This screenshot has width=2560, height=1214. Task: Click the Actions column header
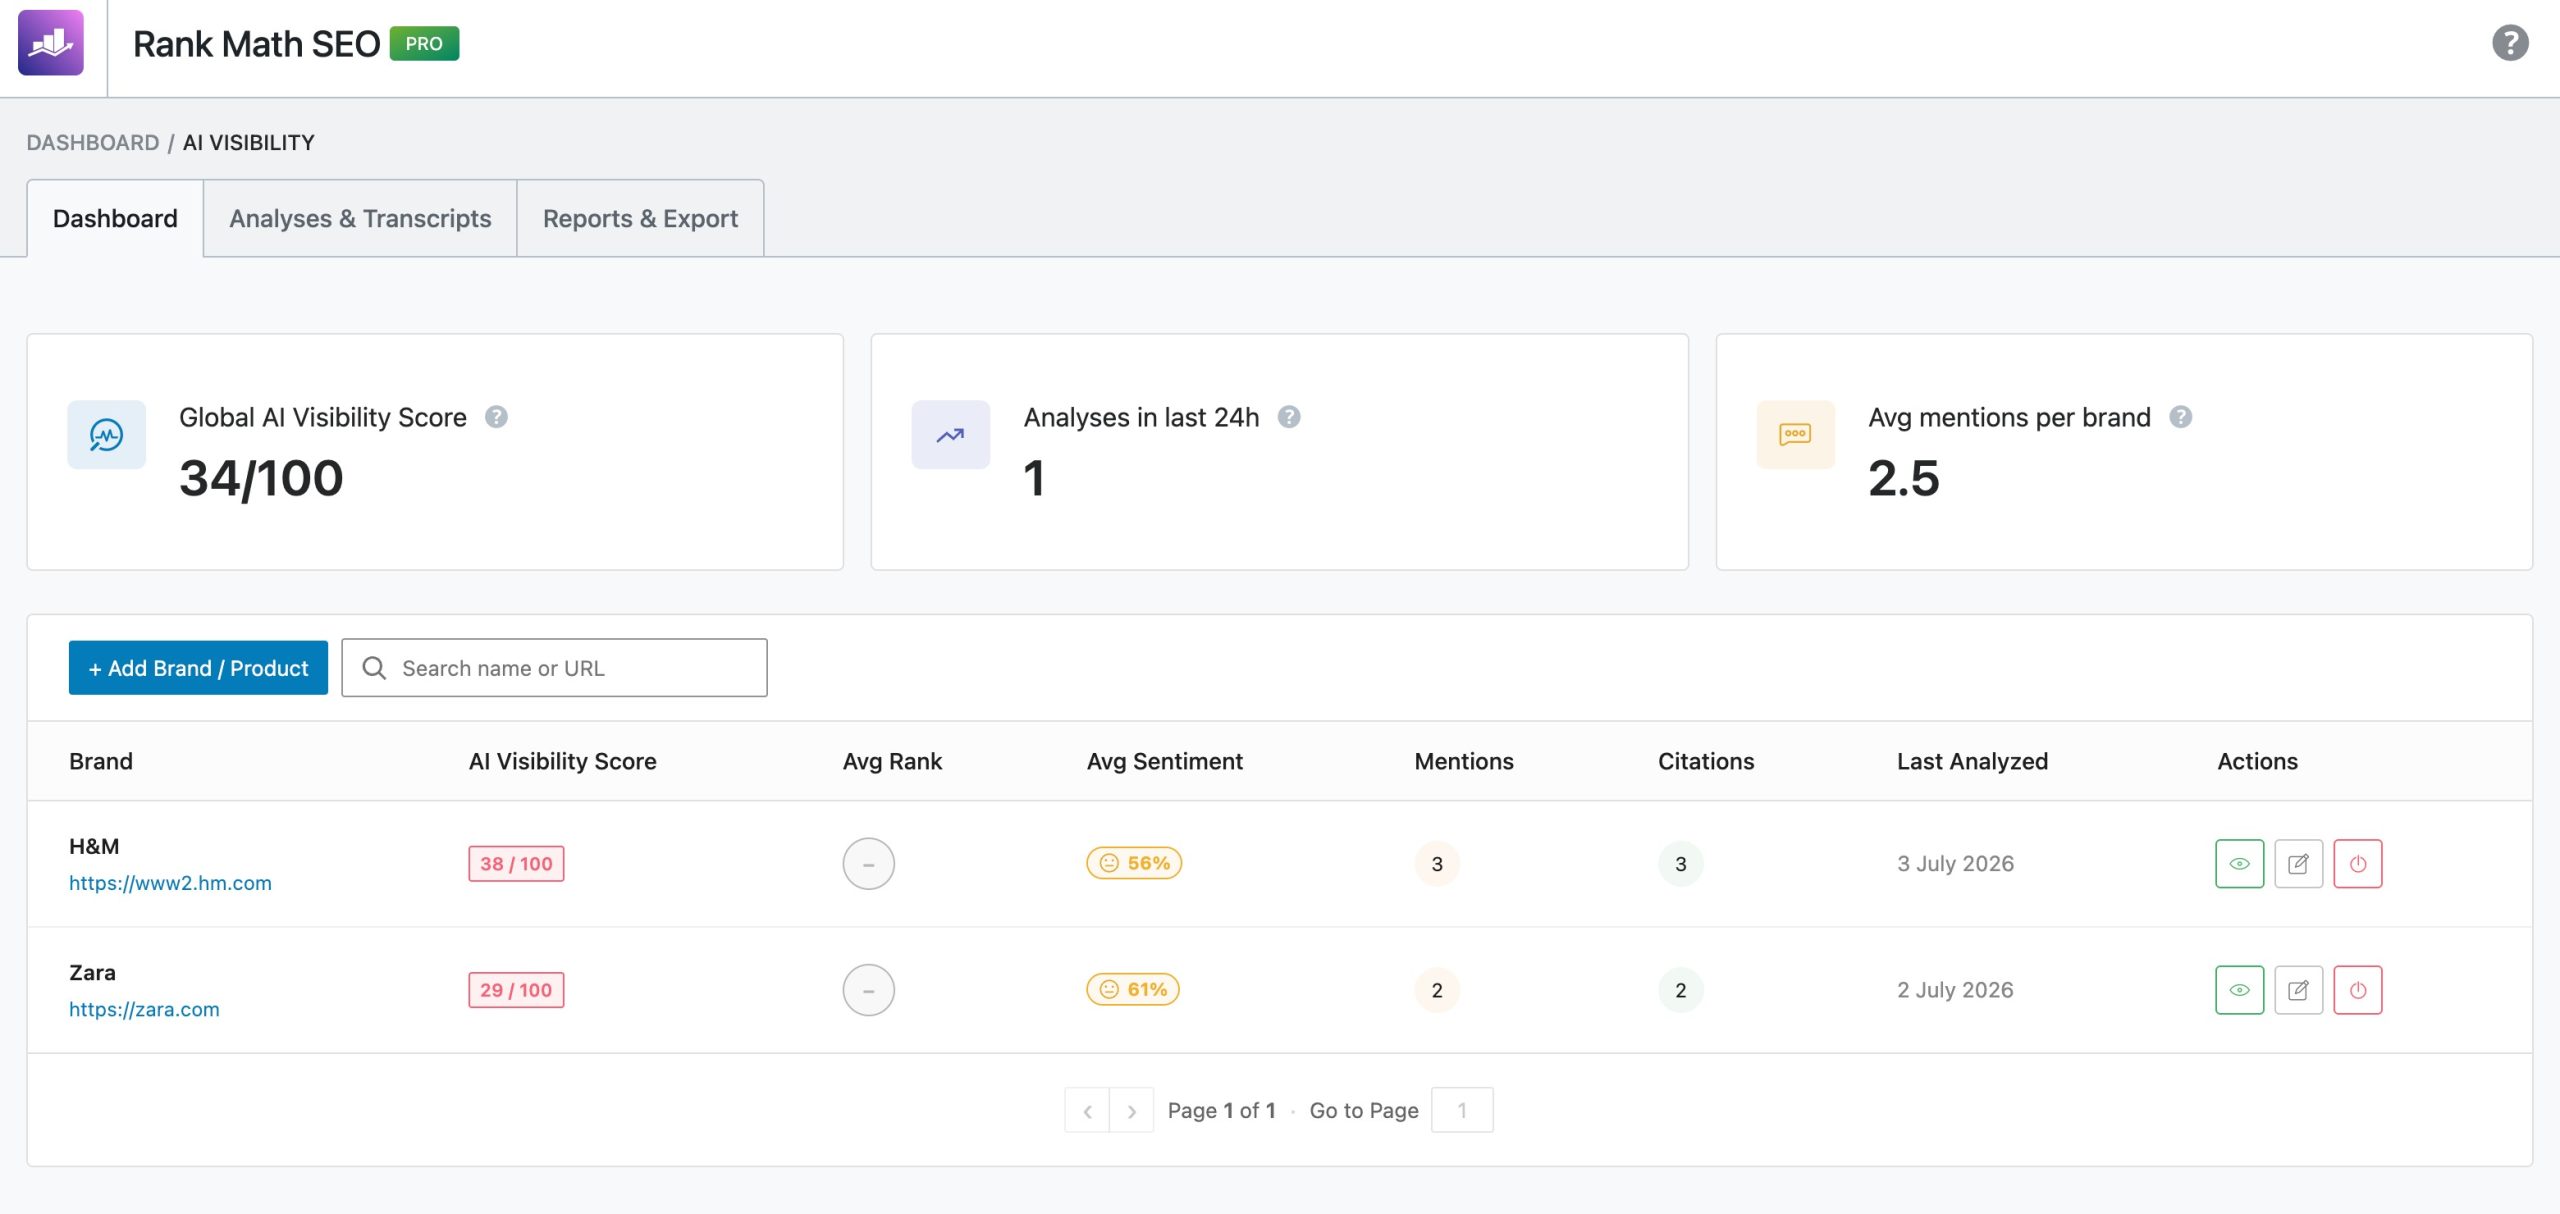pyautogui.click(x=2258, y=761)
